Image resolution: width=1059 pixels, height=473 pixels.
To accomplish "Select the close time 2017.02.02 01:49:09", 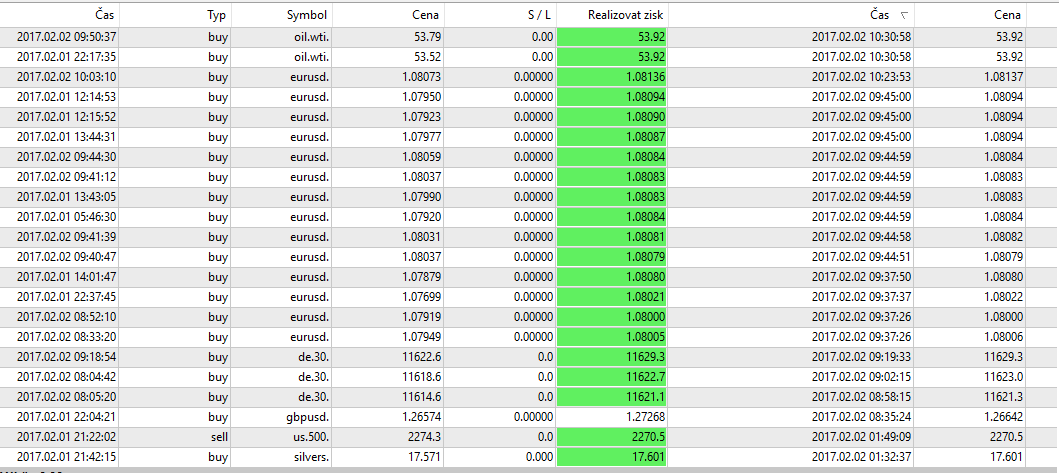I will coord(862,437).
